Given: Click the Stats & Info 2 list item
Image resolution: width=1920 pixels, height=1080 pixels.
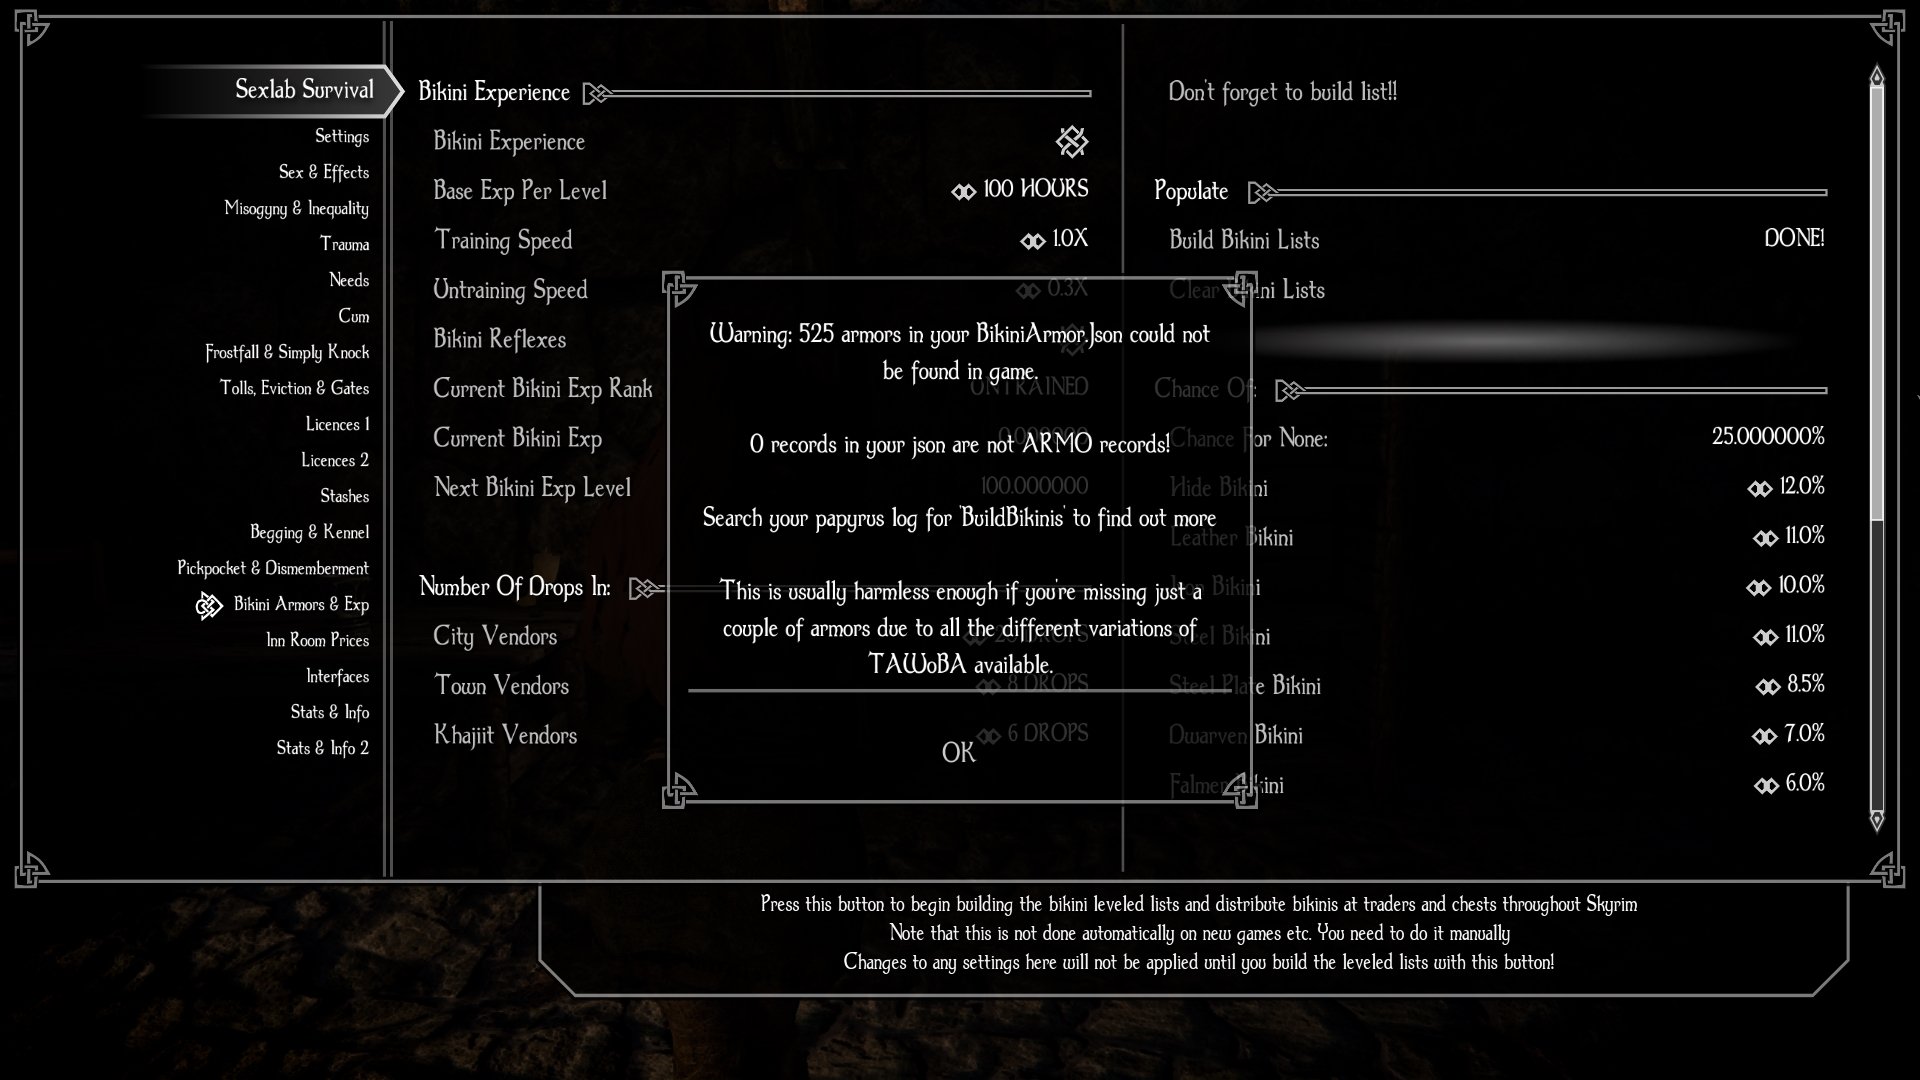Looking at the screenshot, I should click(x=320, y=746).
